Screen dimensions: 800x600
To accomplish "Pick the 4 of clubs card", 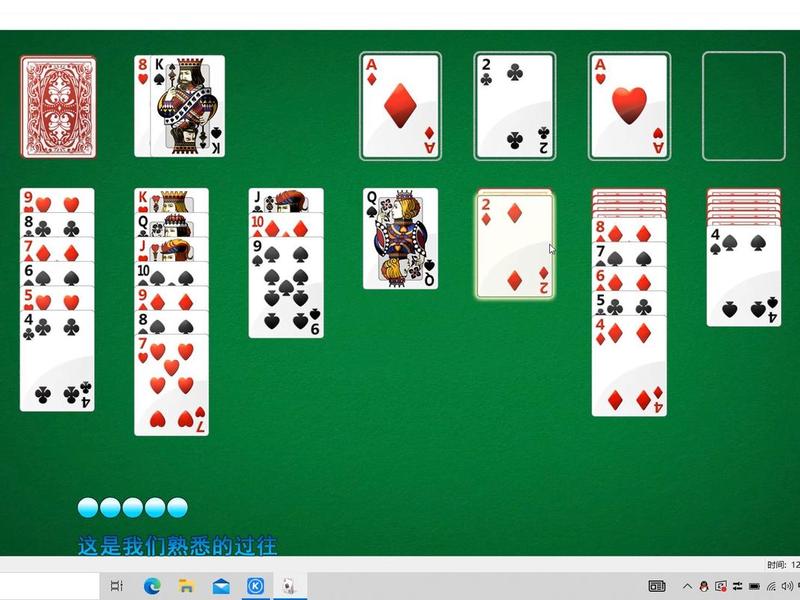I will tap(57, 361).
